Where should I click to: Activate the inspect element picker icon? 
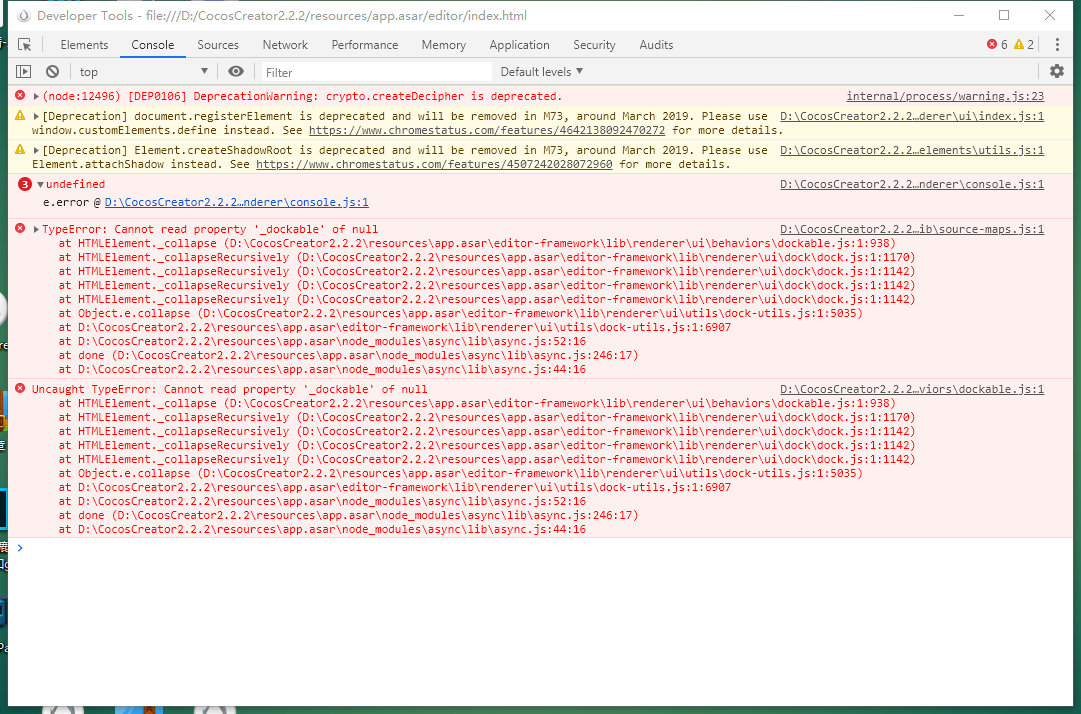(x=25, y=45)
